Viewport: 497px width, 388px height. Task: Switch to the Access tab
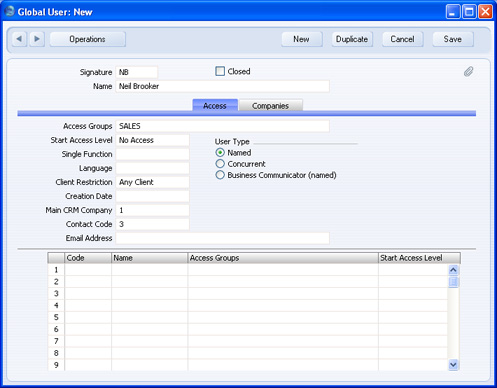pyautogui.click(x=215, y=106)
